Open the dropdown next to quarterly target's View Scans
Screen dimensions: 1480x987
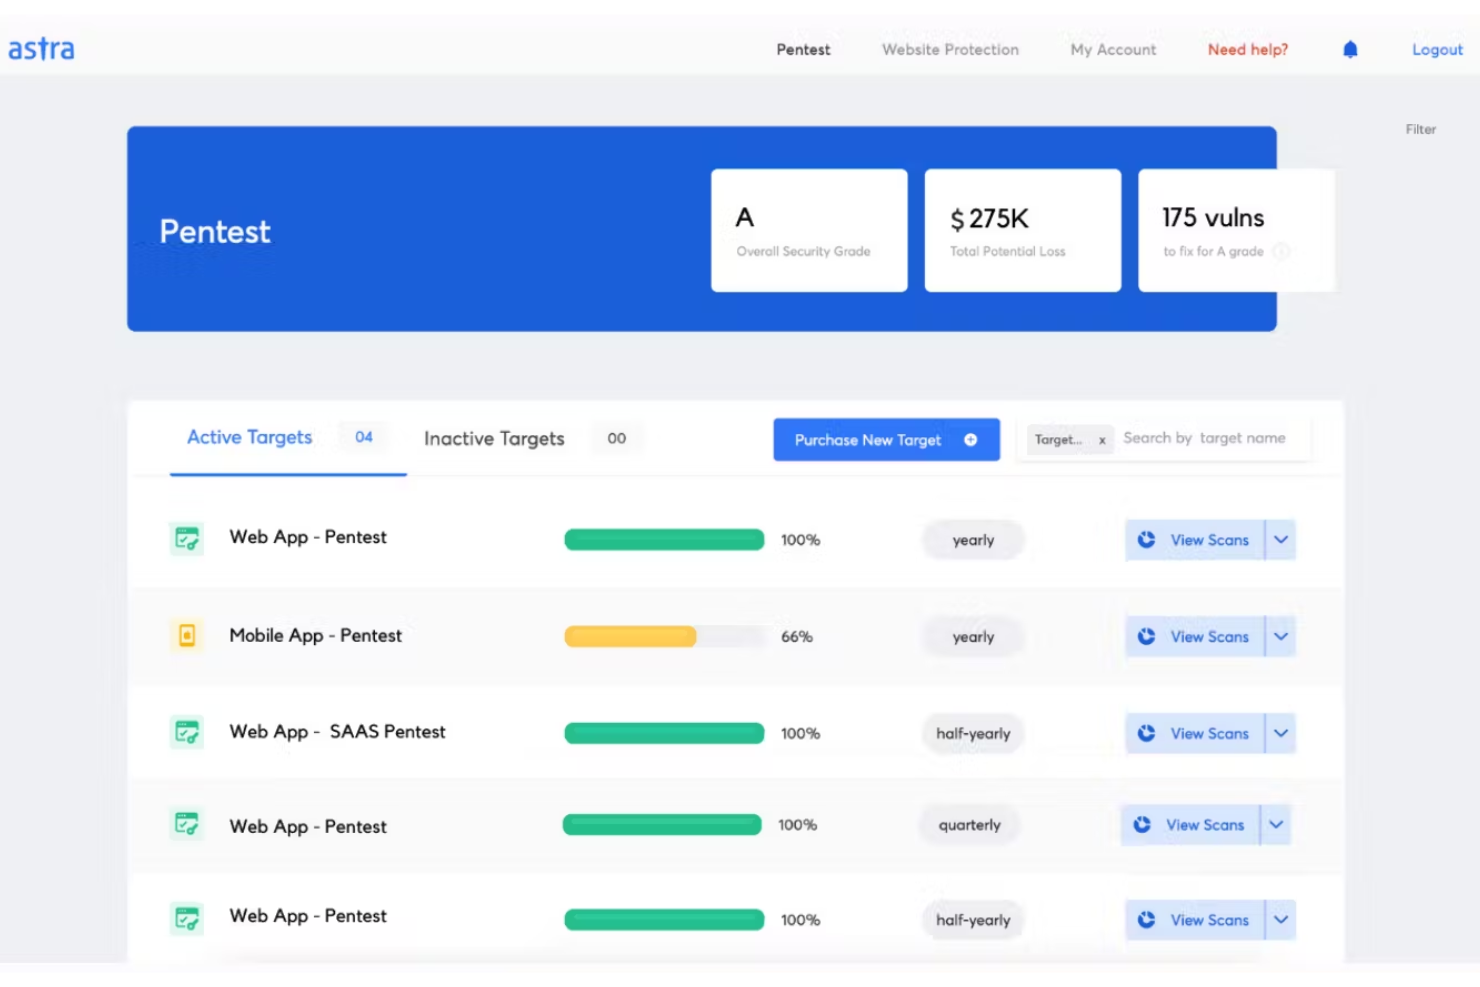pos(1275,824)
